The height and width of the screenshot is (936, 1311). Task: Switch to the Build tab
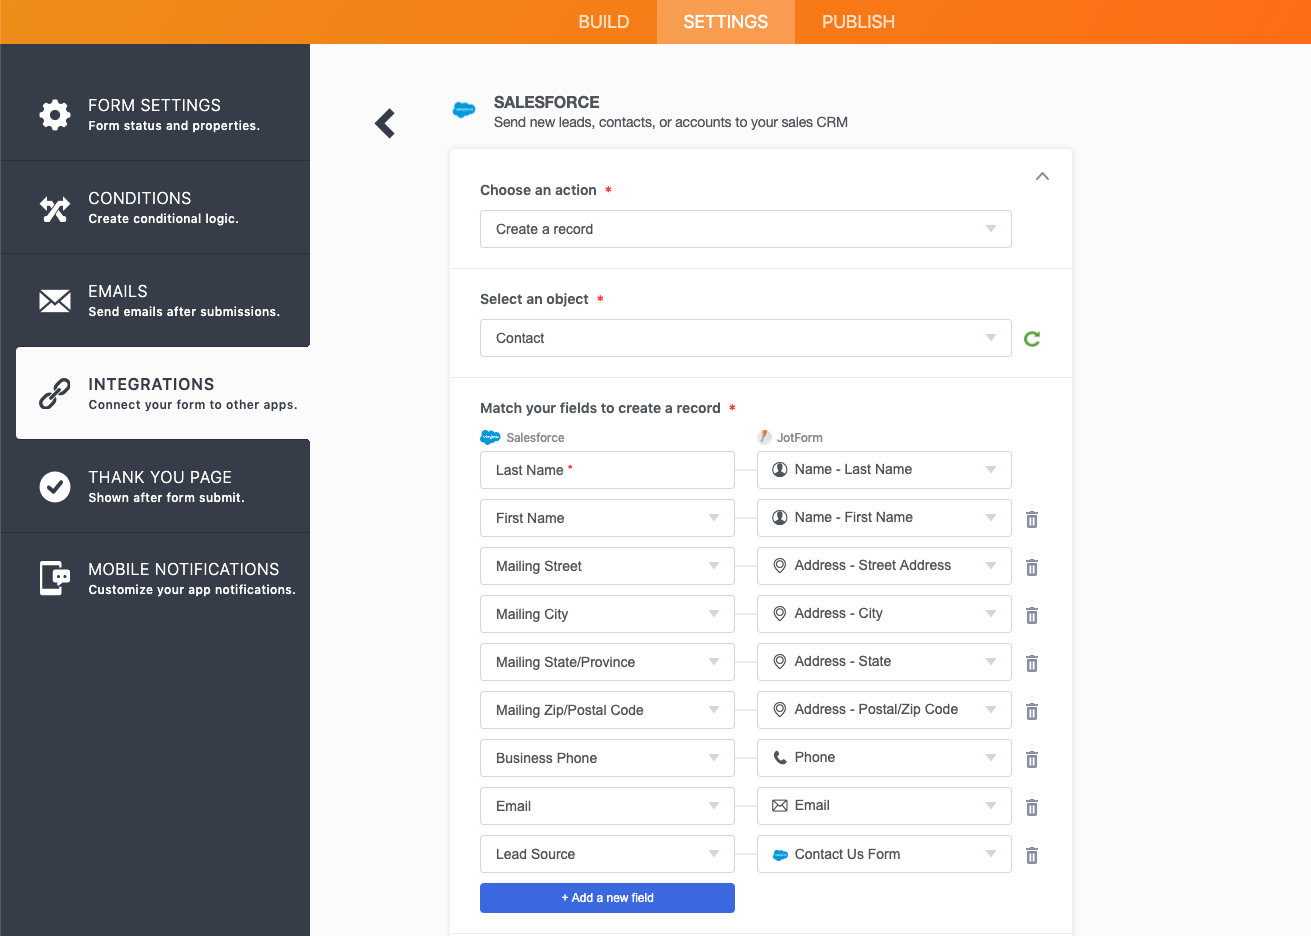click(x=603, y=22)
